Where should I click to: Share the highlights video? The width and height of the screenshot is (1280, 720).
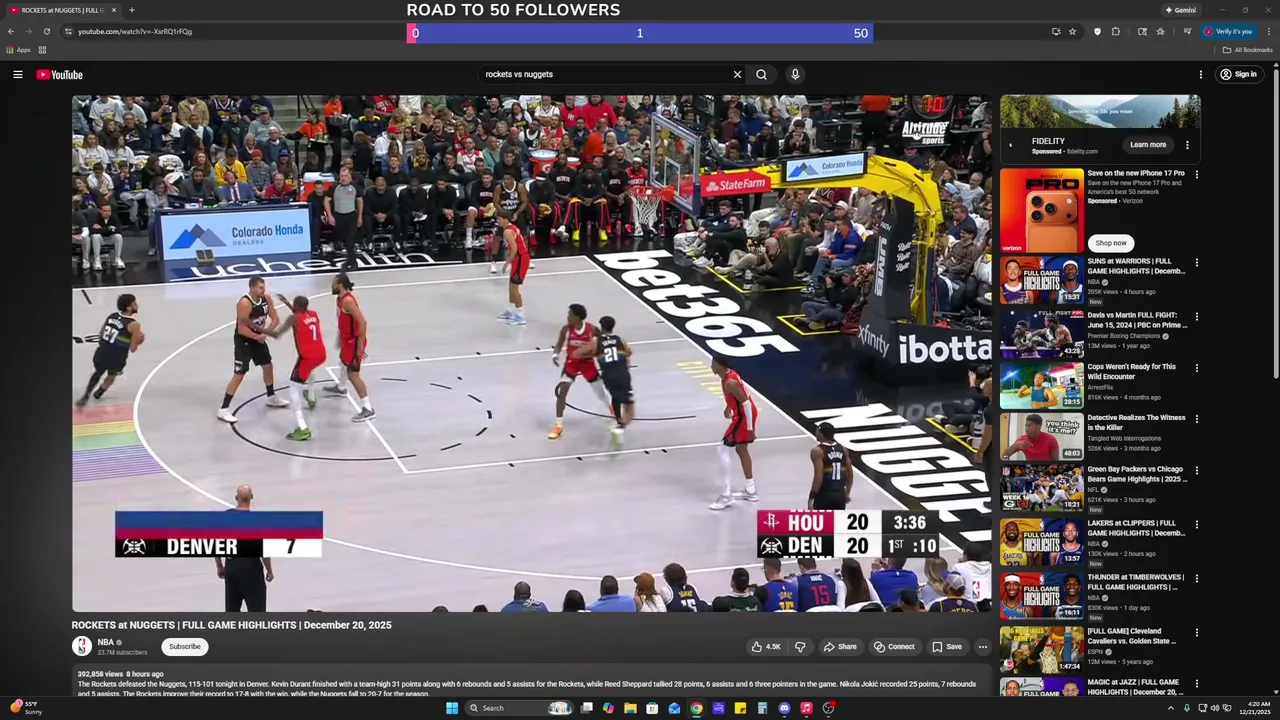[x=840, y=647]
